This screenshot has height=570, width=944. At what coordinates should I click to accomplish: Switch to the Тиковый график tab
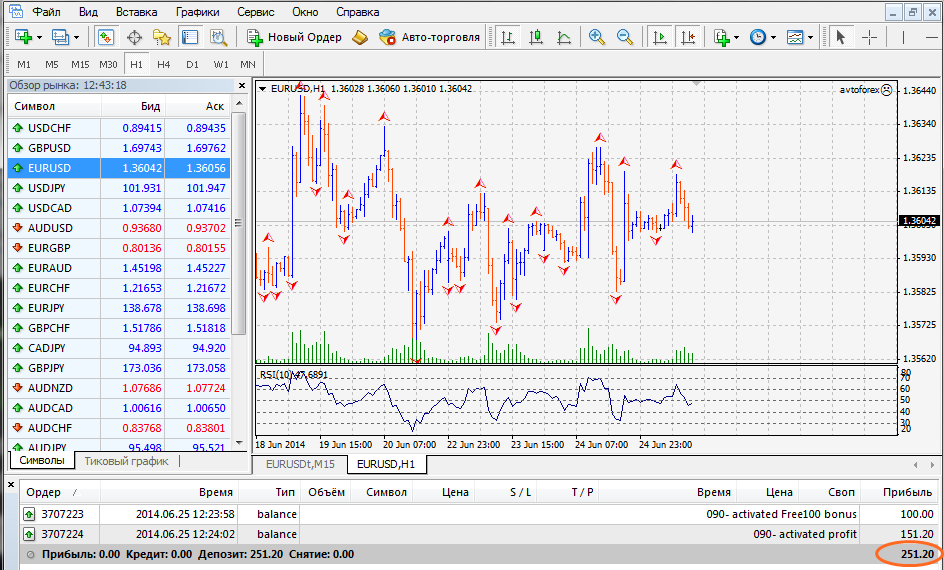(126, 461)
